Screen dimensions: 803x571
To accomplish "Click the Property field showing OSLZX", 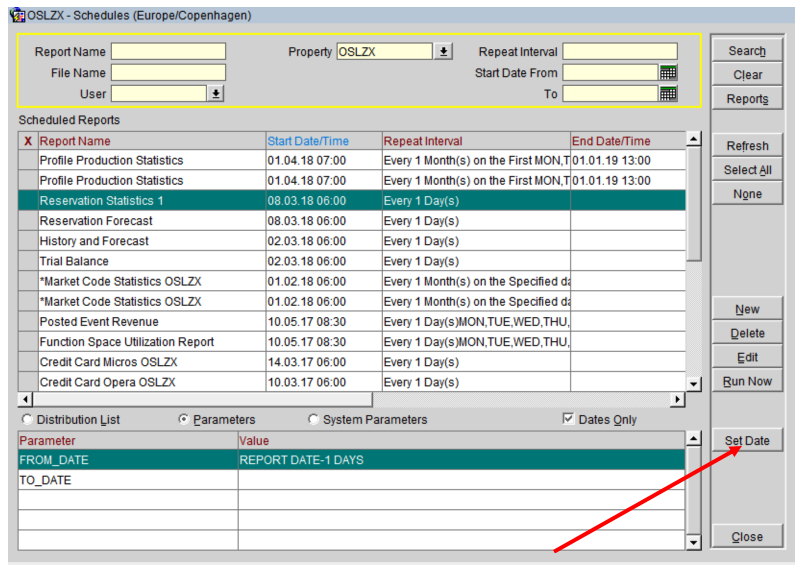I will tap(385, 52).
